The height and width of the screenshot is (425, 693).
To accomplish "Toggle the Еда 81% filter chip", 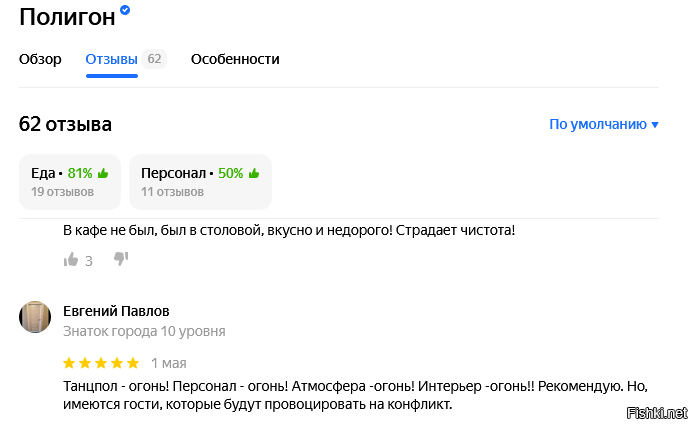I will click(x=70, y=181).
